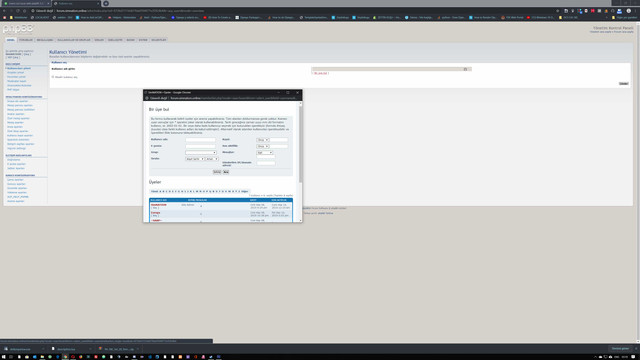Click the joined date input in popup
Screen dimensions: 640x360
coord(279,140)
